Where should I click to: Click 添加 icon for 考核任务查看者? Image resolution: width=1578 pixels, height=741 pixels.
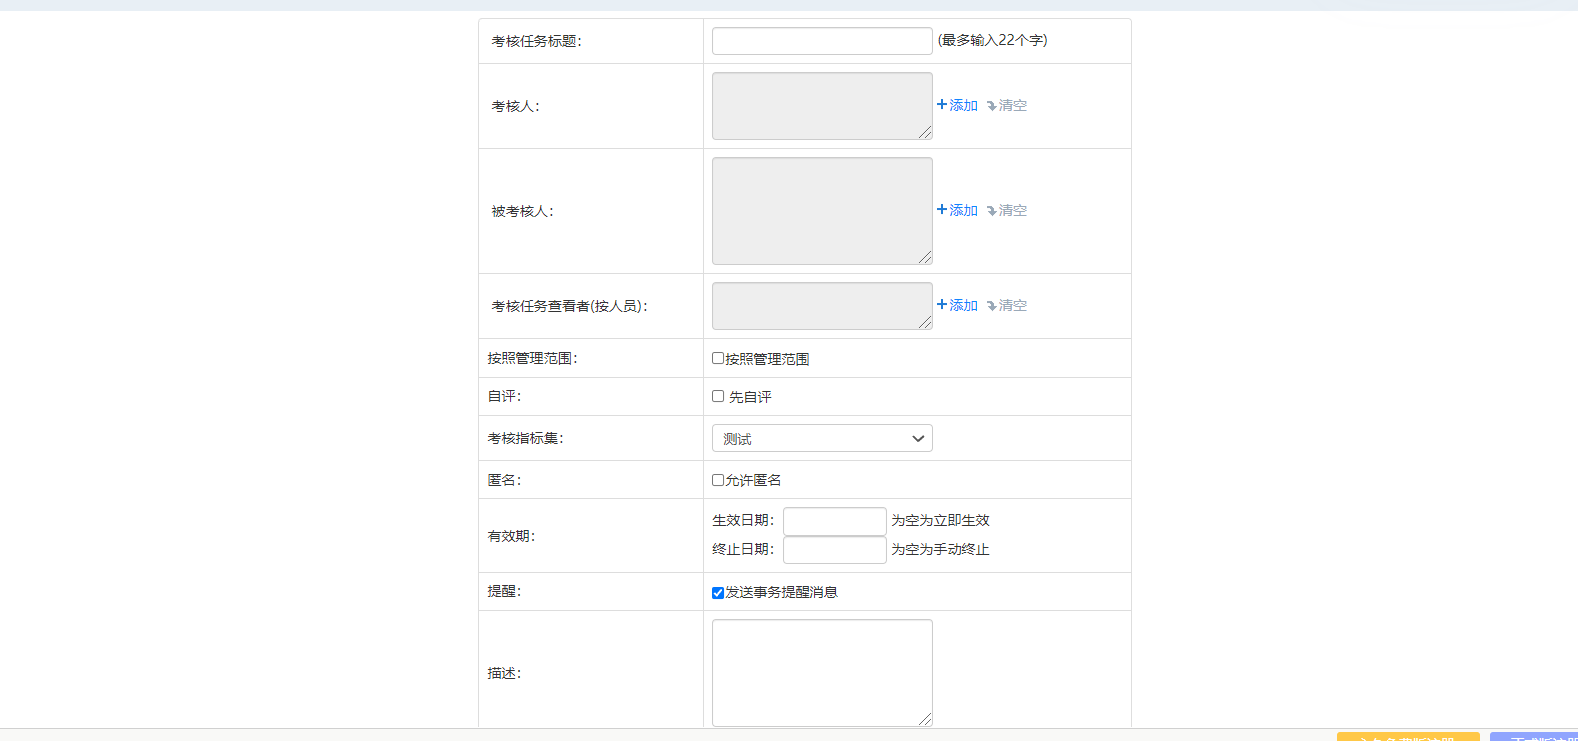click(942, 305)
